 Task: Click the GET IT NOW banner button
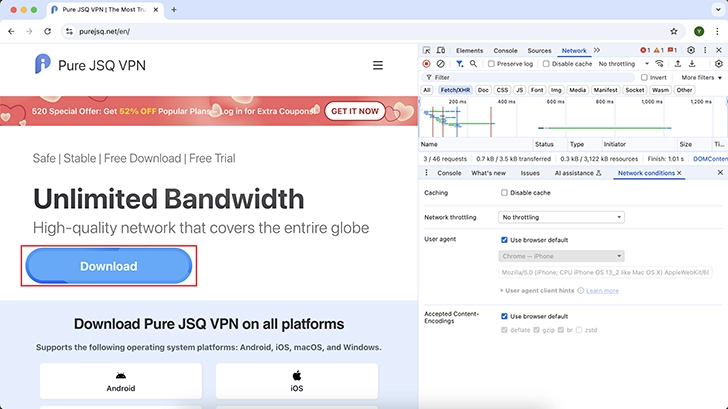(355, 111)
